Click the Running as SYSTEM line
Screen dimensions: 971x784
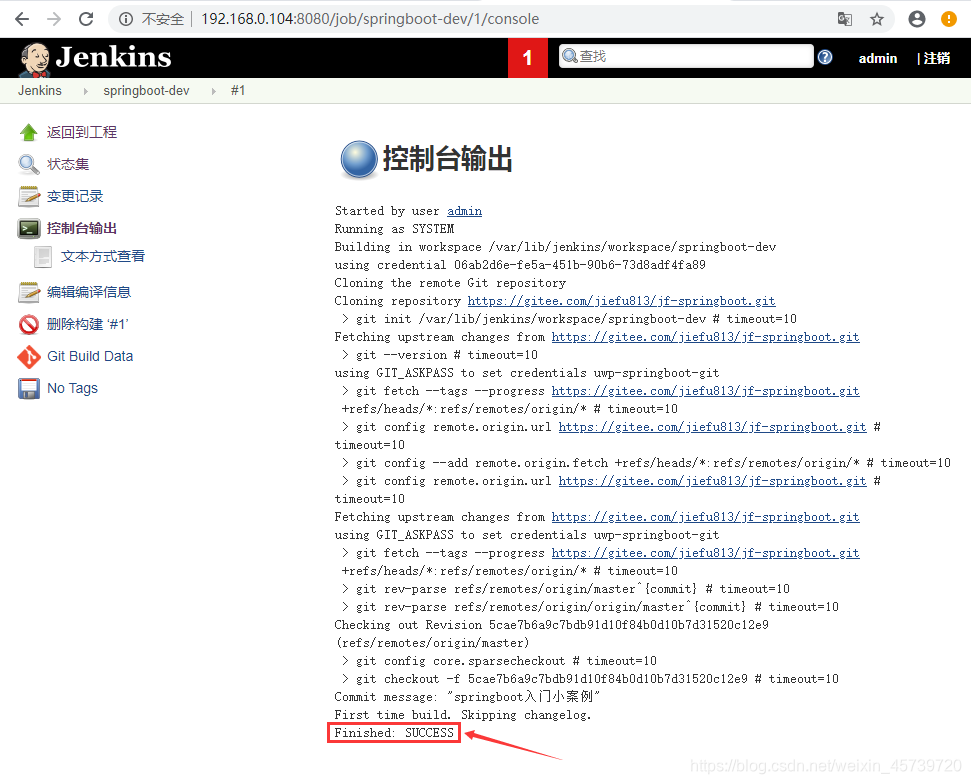(394, 229)
